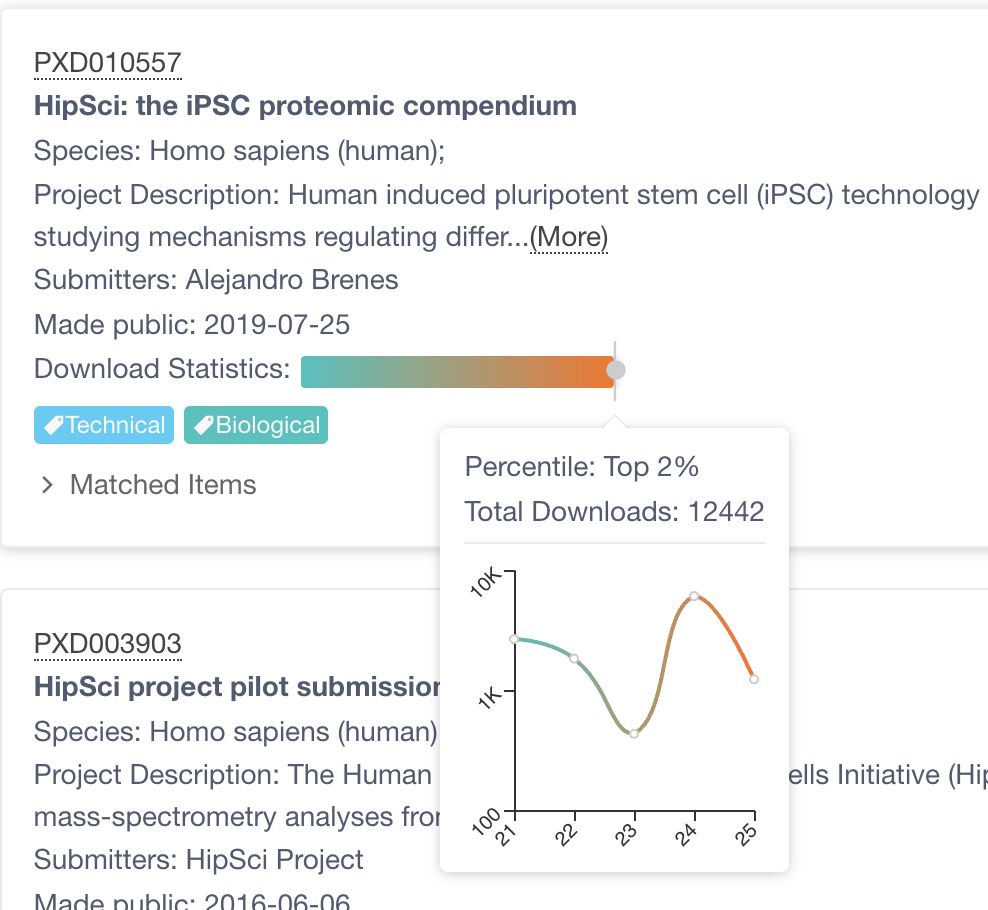Click the Total Downloads: 12442 text
The width and height of the screenshot is (988, 910).
pyautogui.click(x=614, y=512)
